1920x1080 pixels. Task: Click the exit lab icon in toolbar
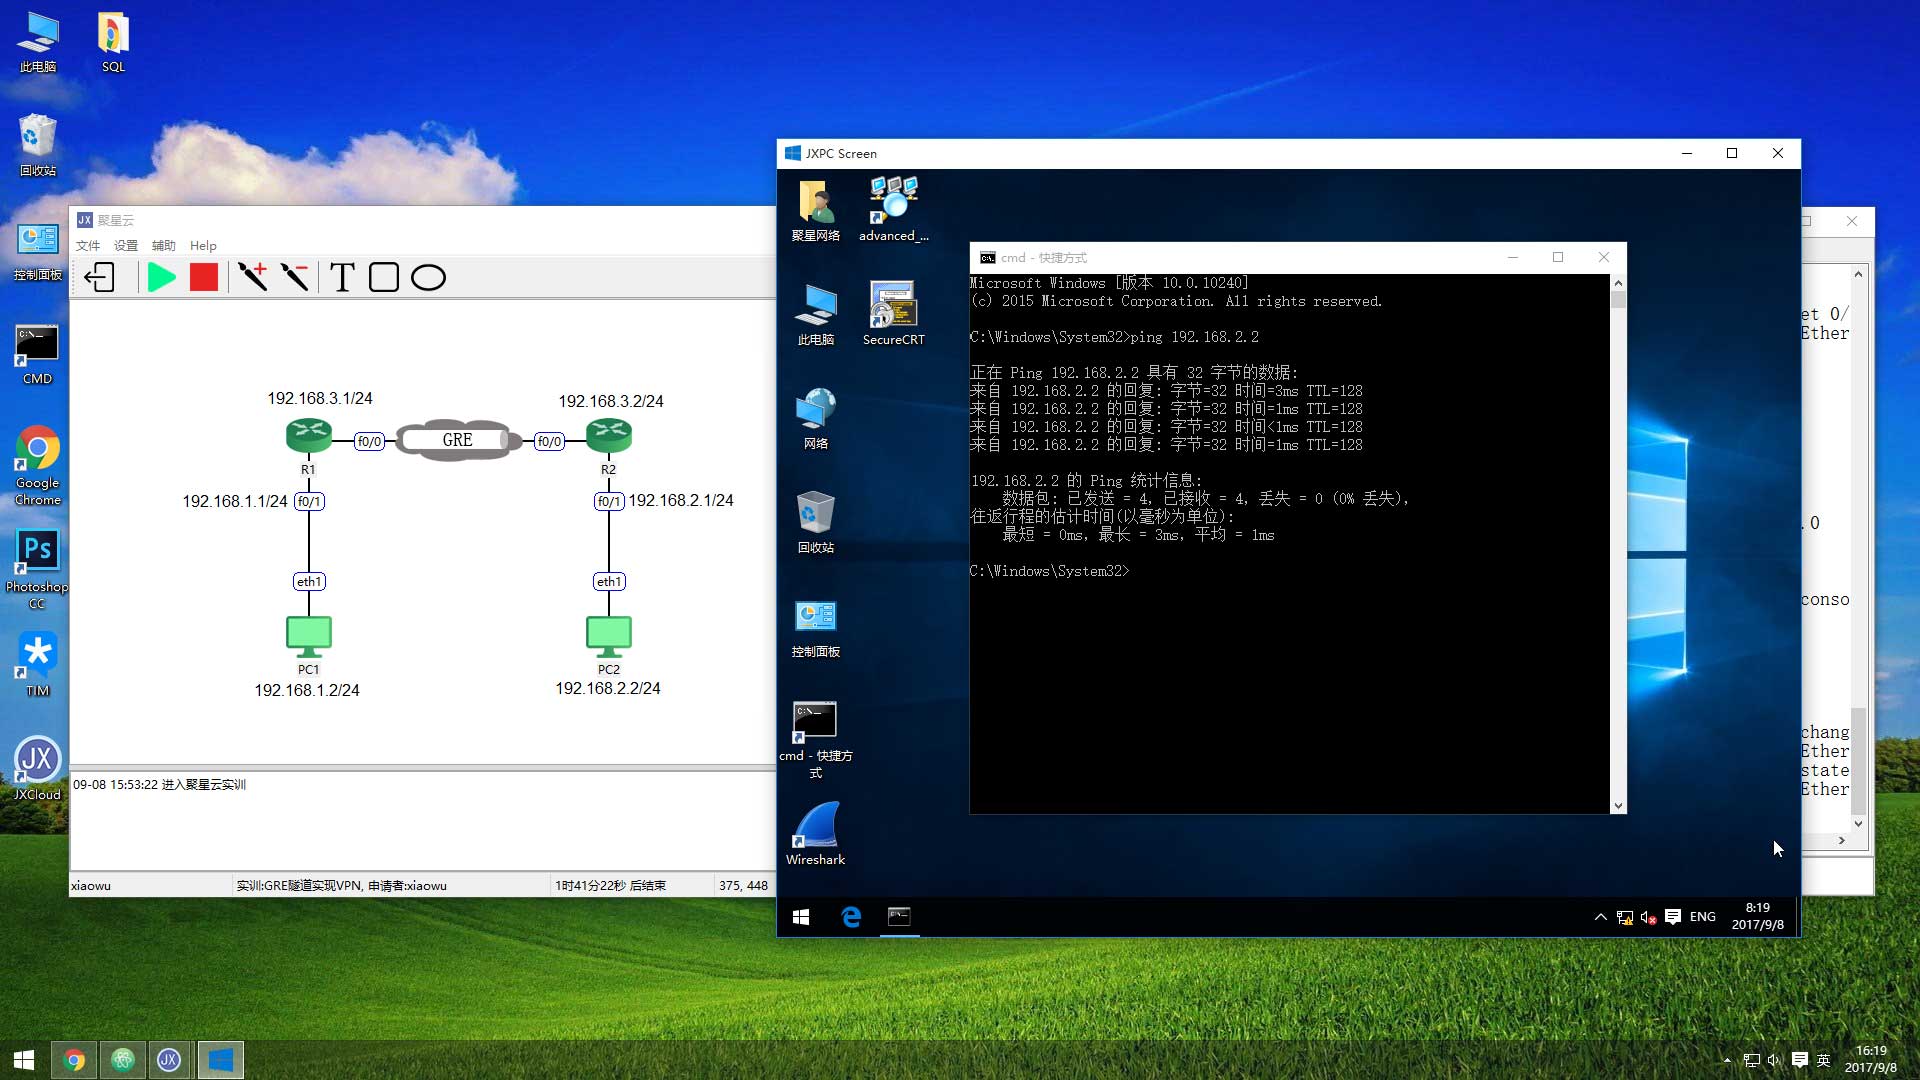tap(100, 277)
